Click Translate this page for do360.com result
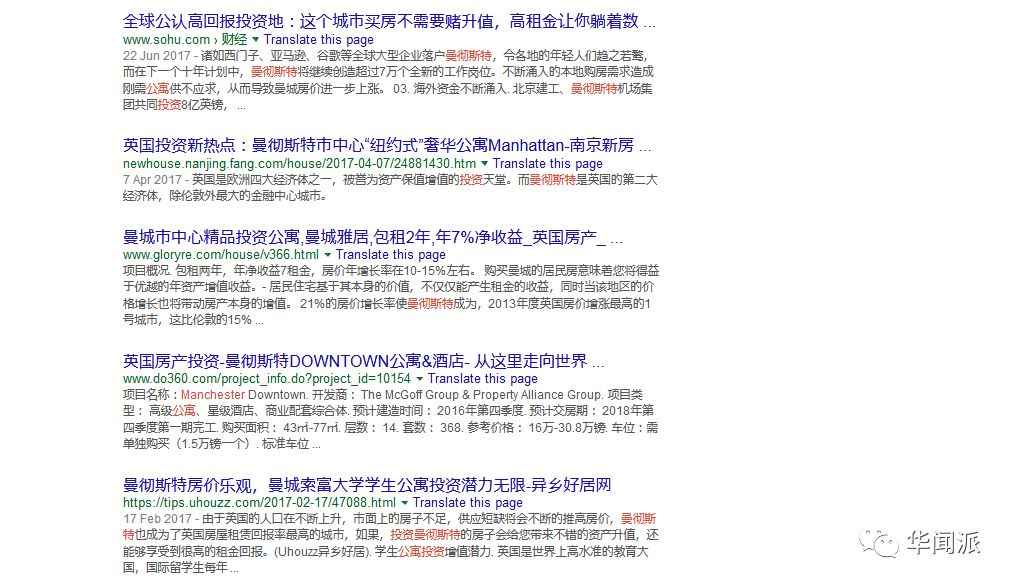The height and width of the screenshot is (587, 1013). point(482,378)
